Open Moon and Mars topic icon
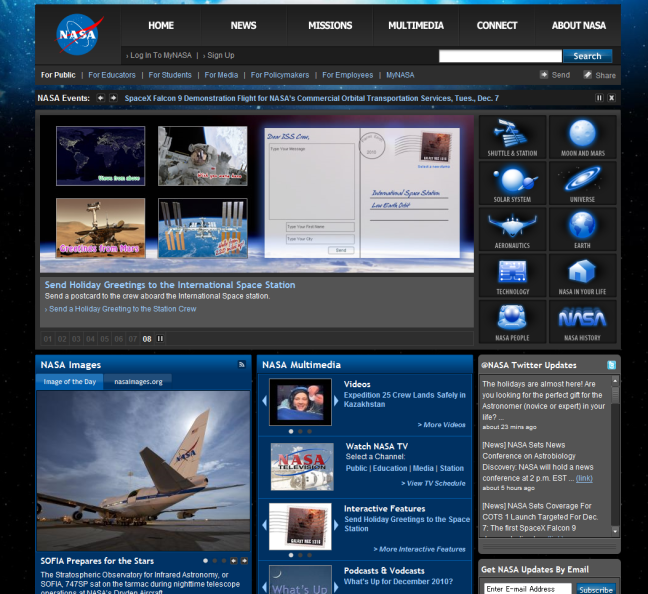 pyautogui.click(x=583, y=137)
